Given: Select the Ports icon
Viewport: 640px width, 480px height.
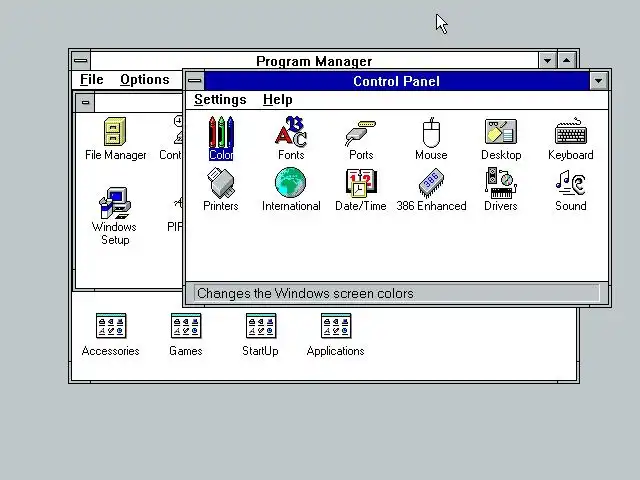Looking at the screenshot, I should [x=361, y=139].
